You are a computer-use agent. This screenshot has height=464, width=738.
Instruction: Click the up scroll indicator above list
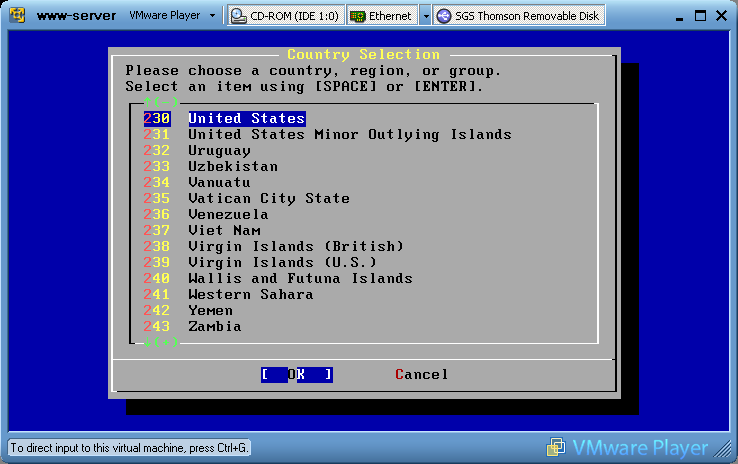[161, 102]
